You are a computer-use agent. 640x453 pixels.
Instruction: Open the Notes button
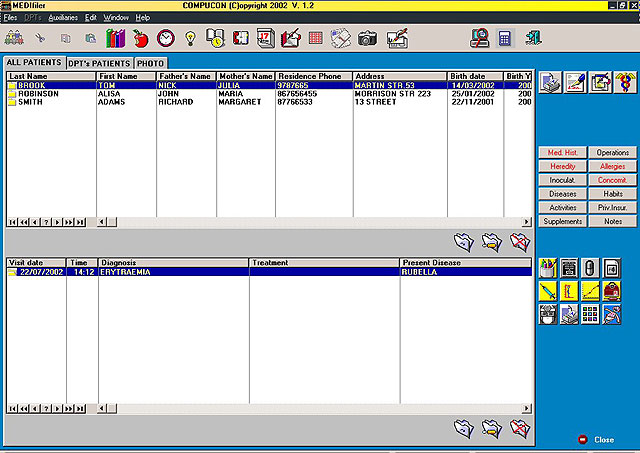pyautogui.click(x=613, y=221)
